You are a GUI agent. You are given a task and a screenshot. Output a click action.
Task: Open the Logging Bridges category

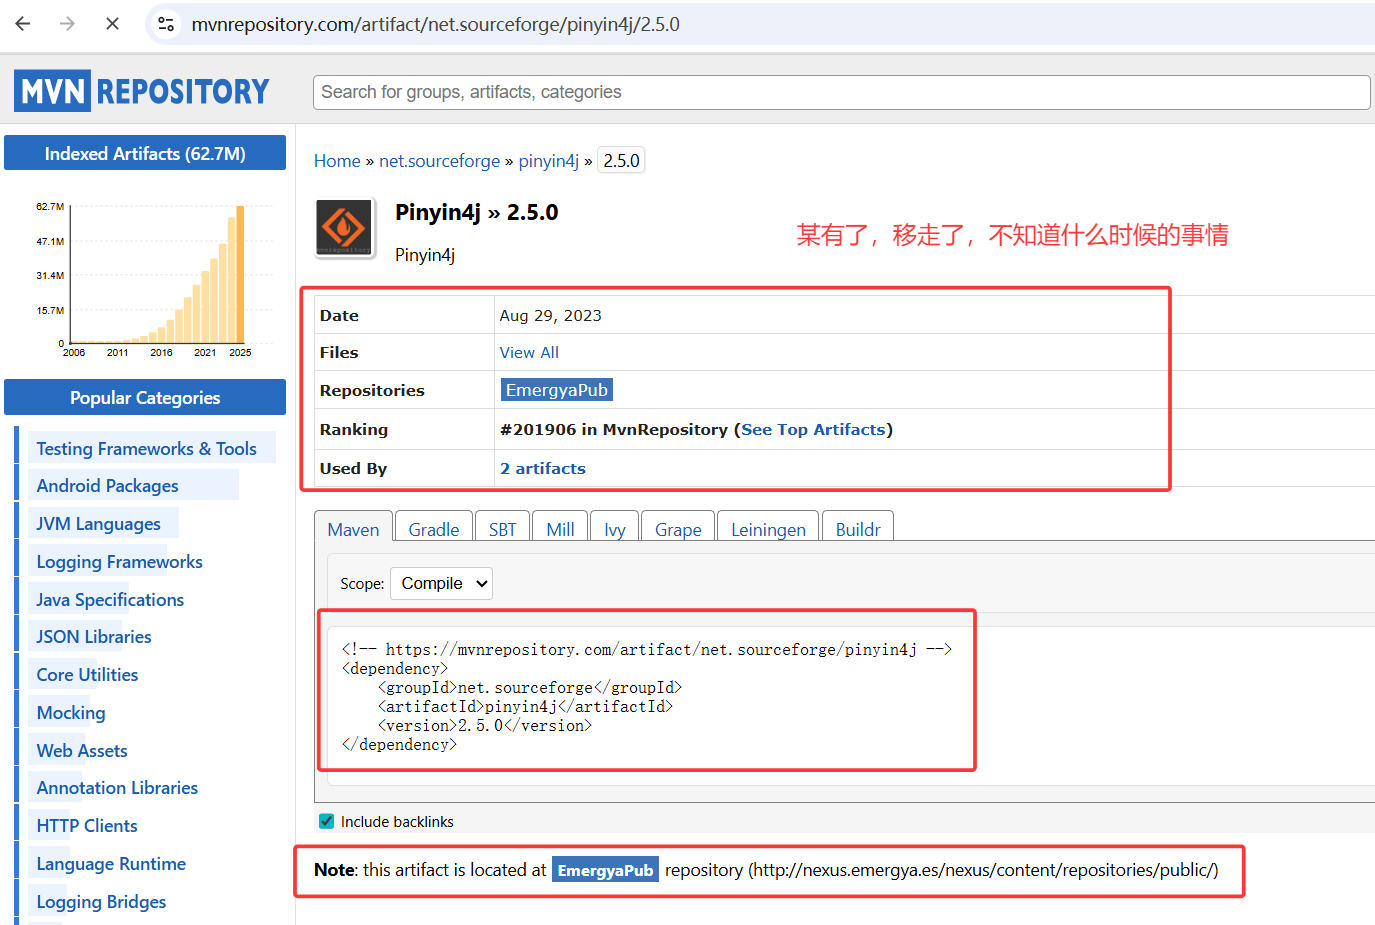(x=101, y=902)
